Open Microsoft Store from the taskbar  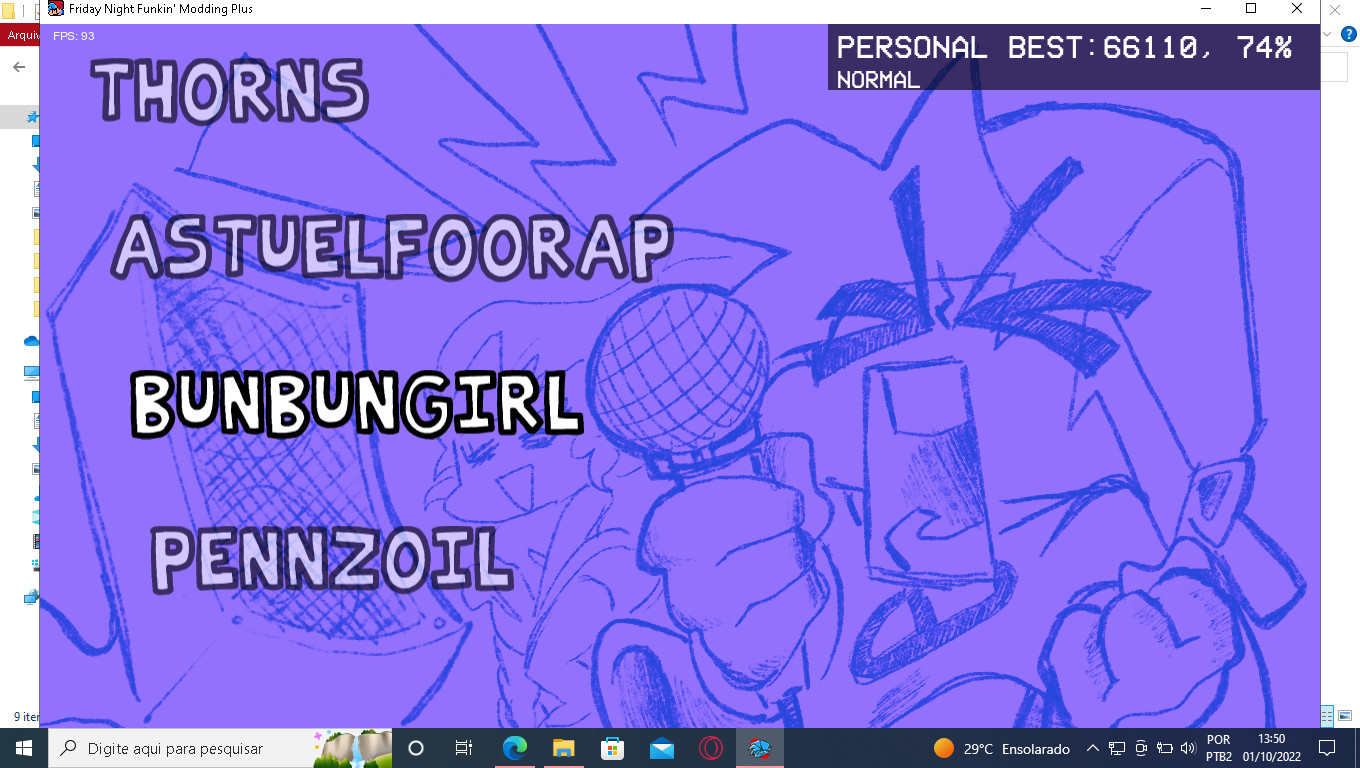tap(612, 748)
